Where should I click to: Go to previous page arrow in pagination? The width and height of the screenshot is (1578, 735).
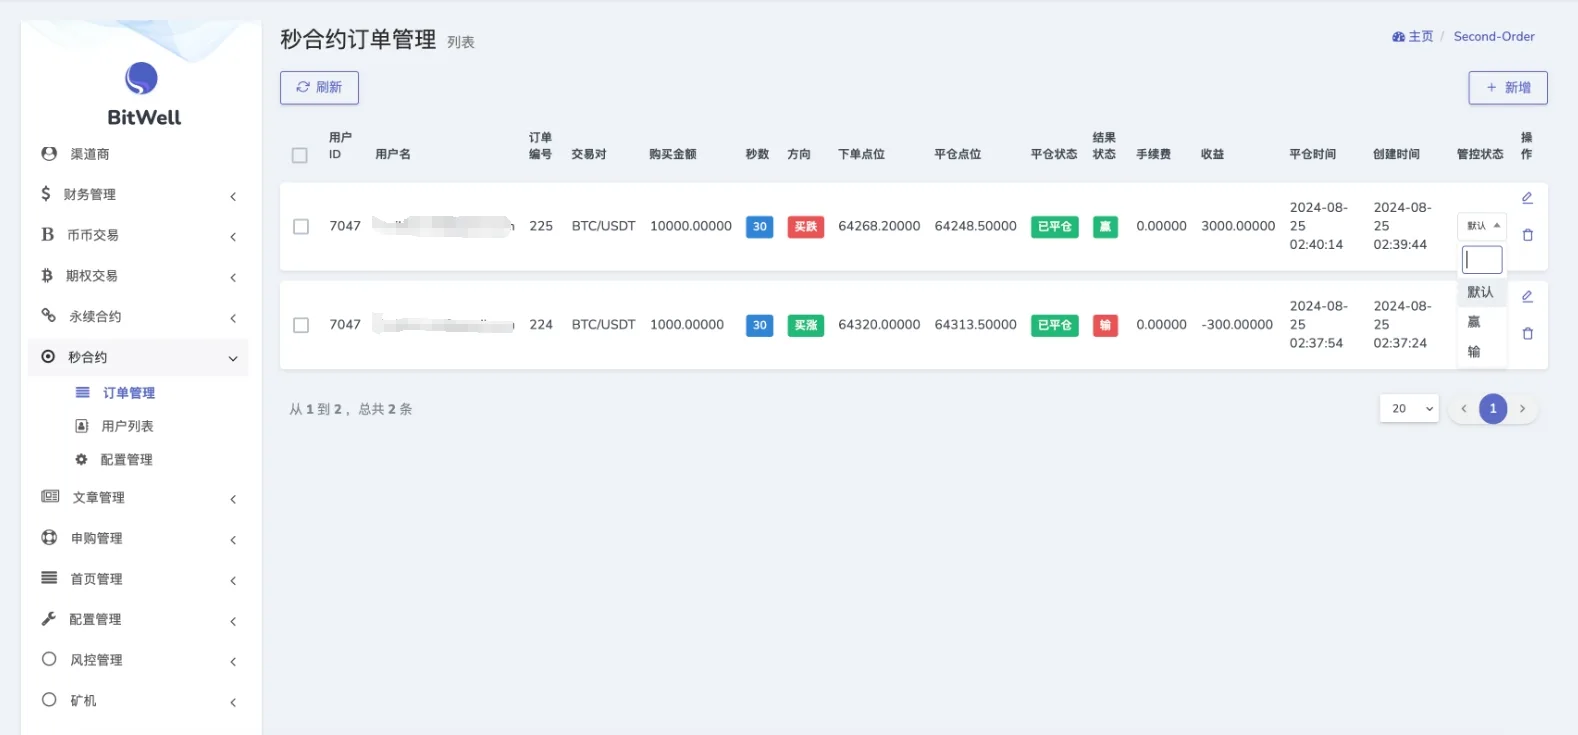tap(1464, 409)
